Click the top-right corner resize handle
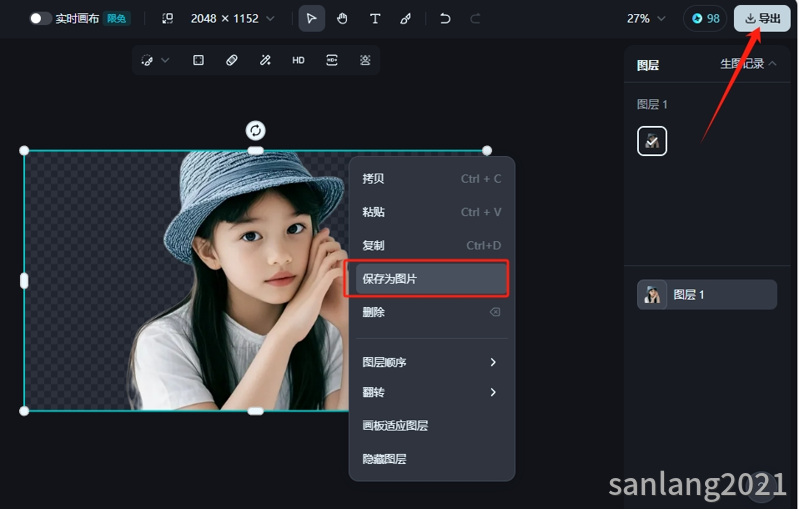799x509 pixels. tap(487, 150)
